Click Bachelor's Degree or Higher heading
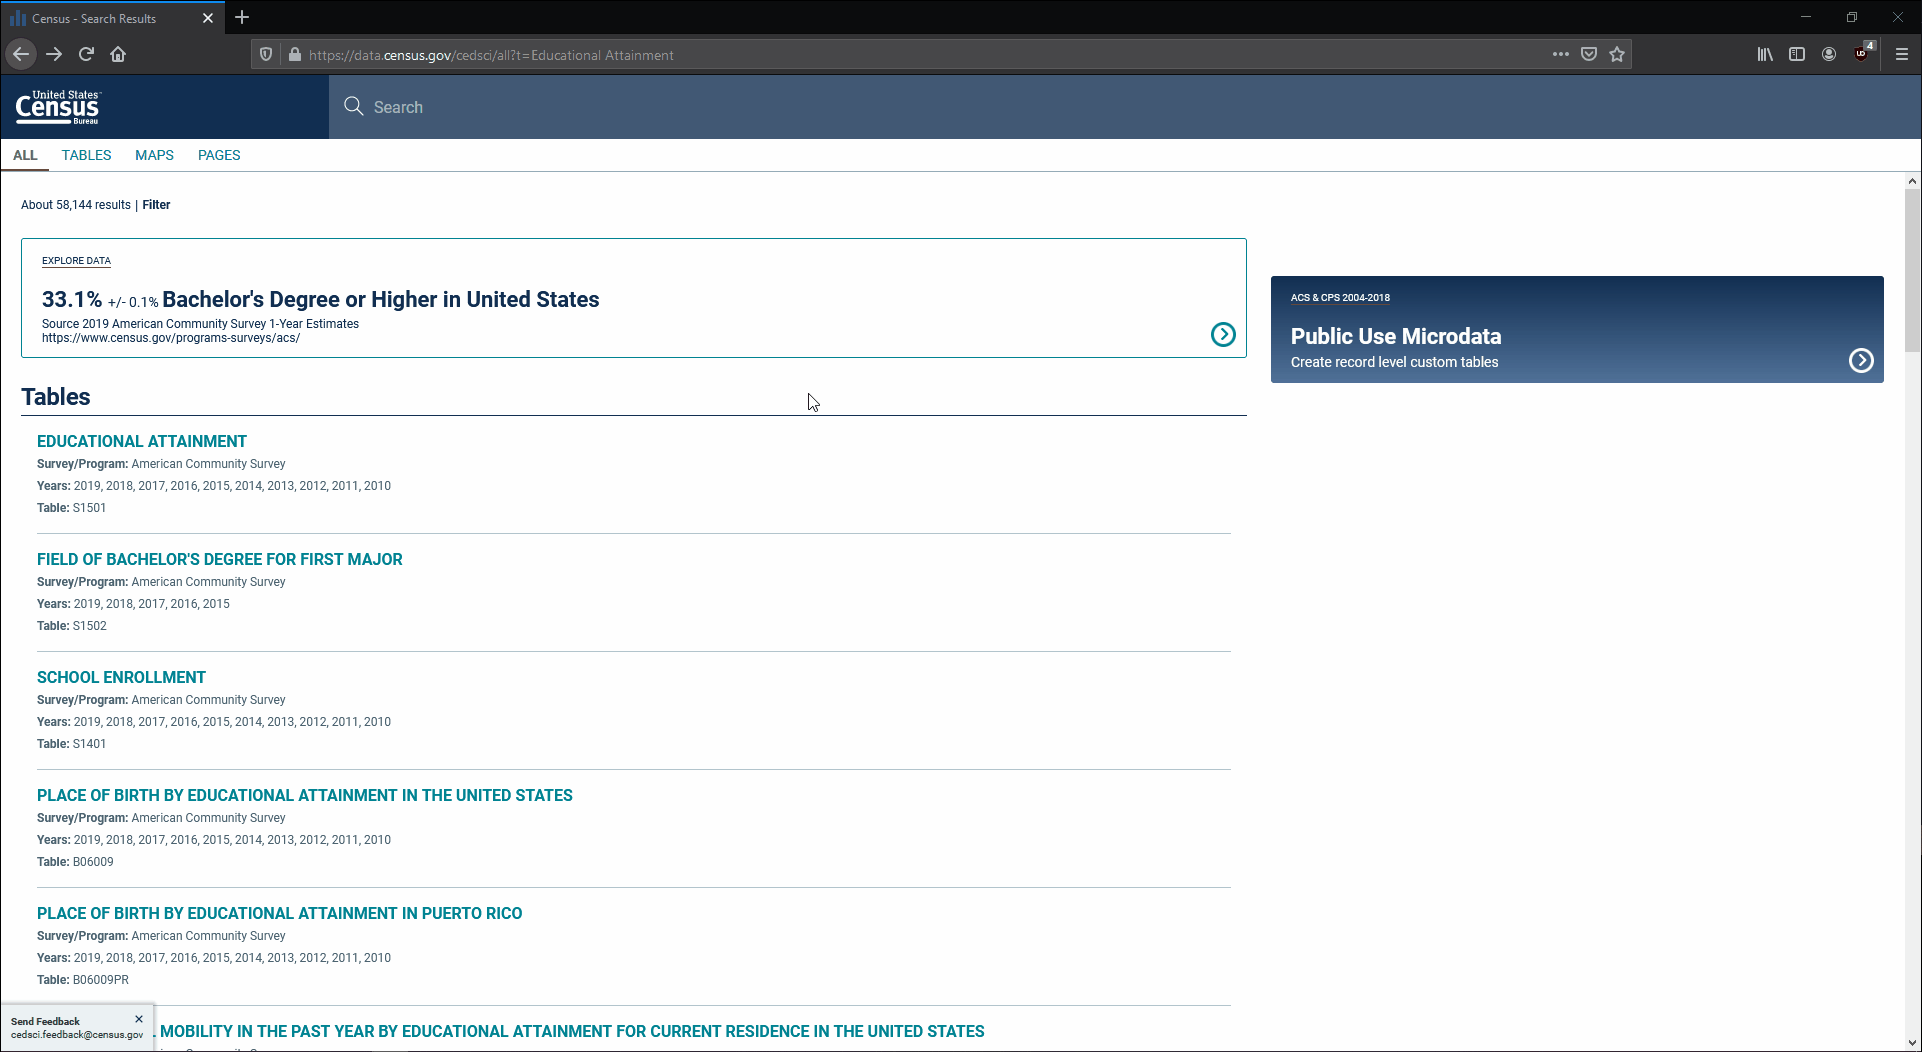 [381, 299]
